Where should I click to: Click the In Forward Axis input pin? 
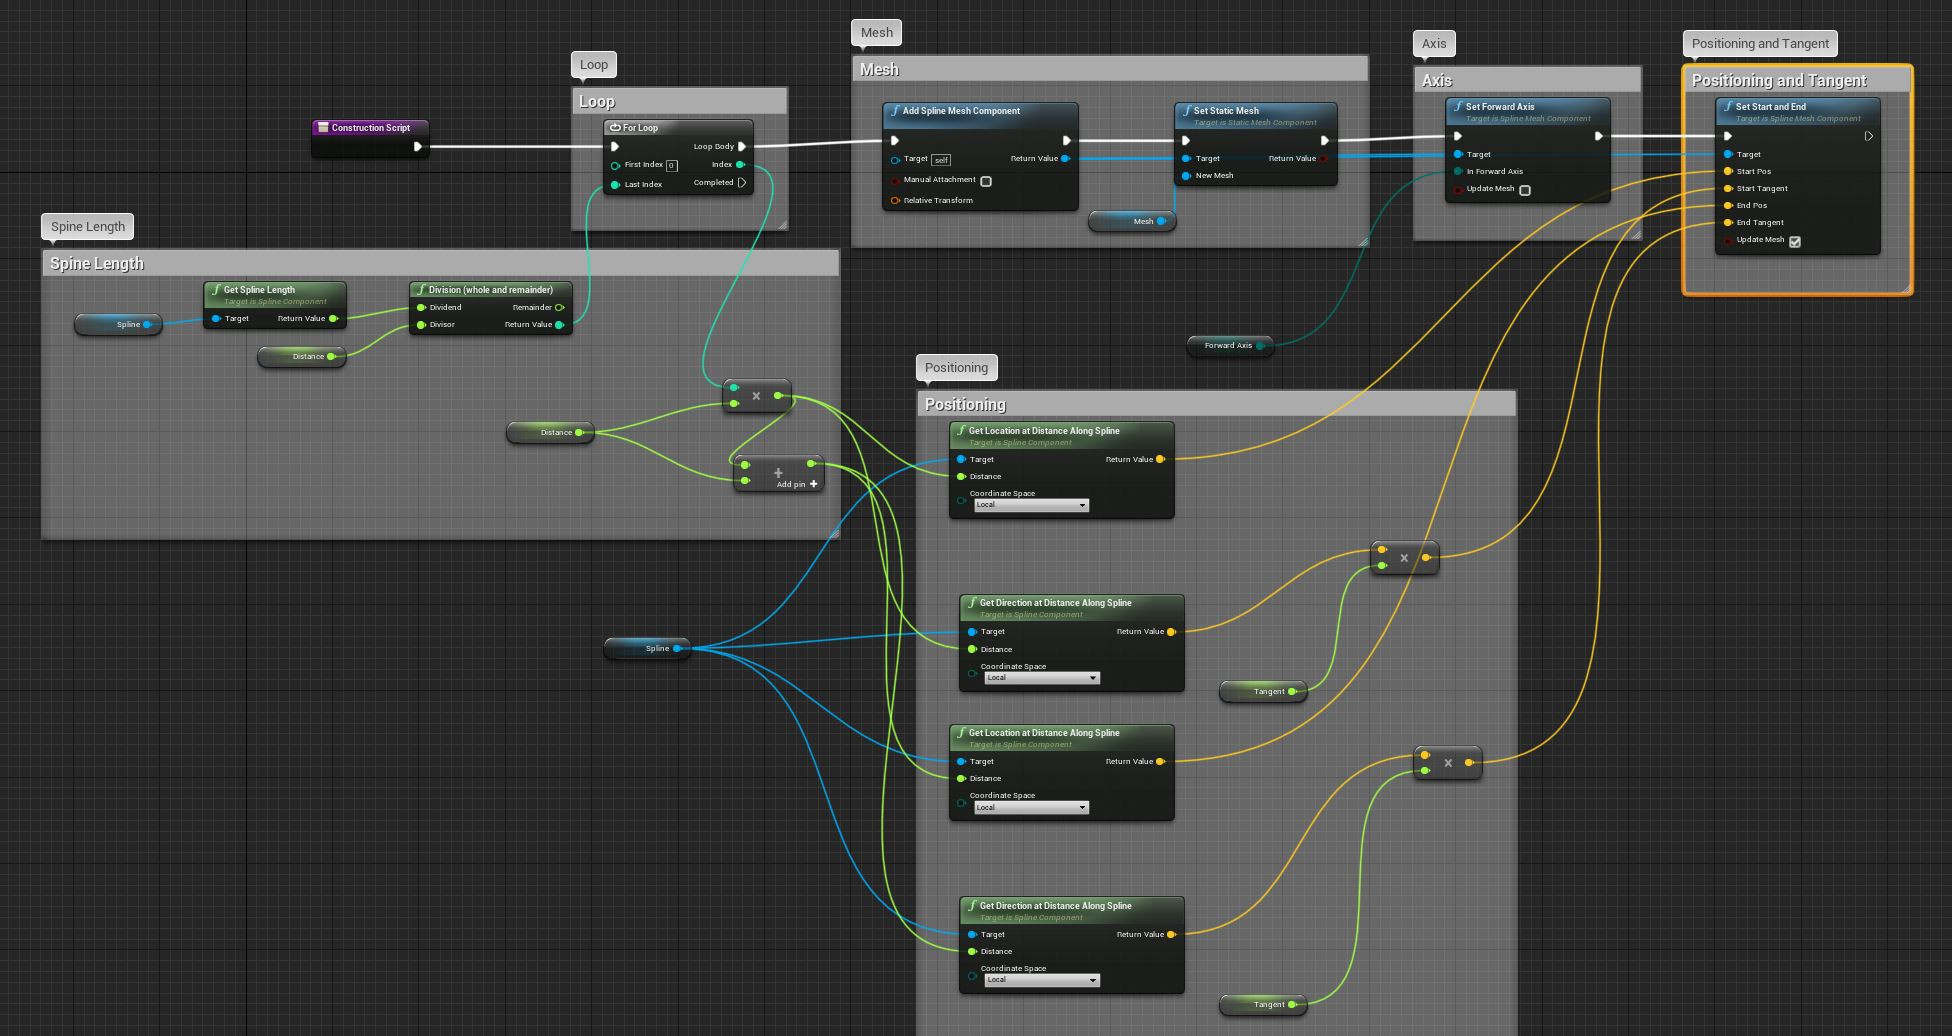[1458, 172]
